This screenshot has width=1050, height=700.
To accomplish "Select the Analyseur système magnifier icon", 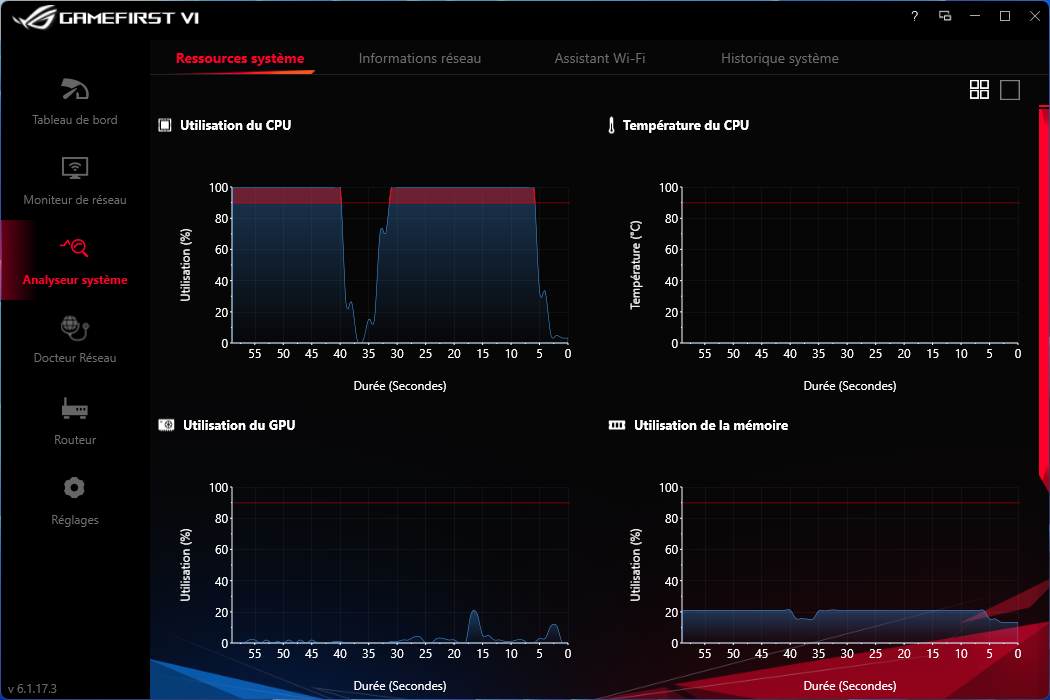I will (x=75, y=247).
